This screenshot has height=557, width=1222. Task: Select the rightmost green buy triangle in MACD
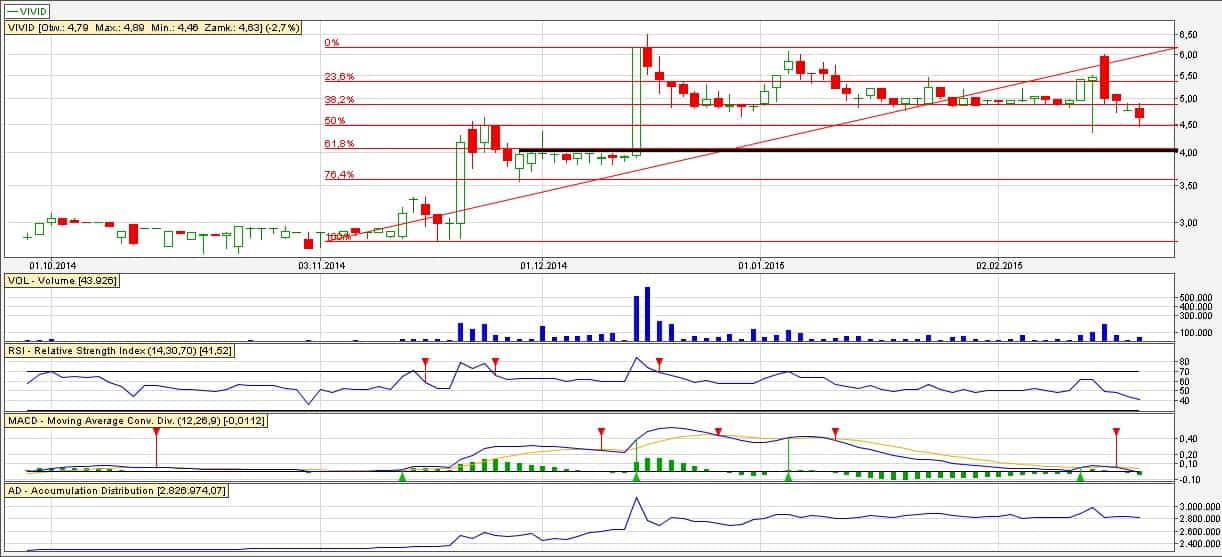1079,478
